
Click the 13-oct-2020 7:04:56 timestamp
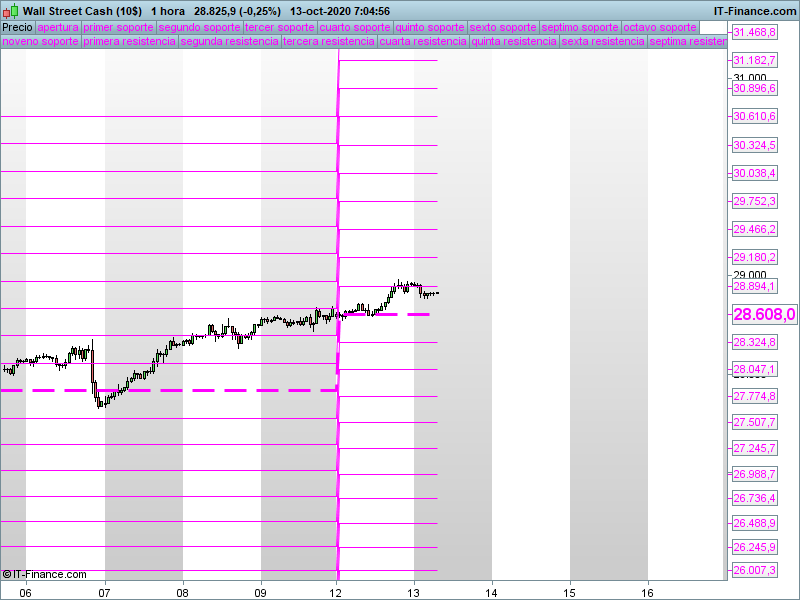click(x=340, y=11)
